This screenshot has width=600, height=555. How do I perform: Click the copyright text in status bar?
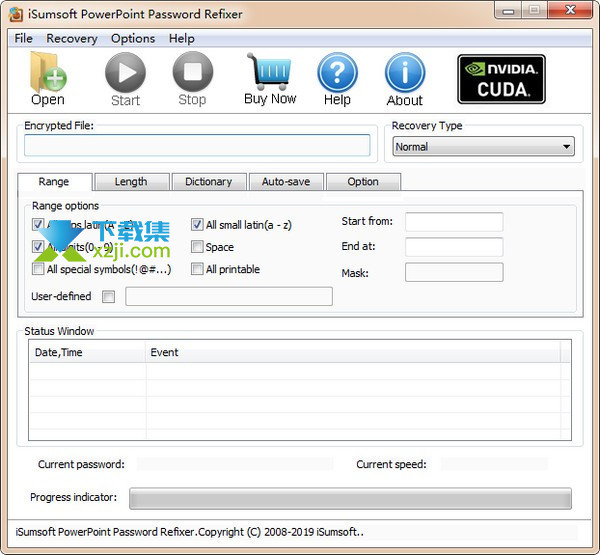click(190, 532)
